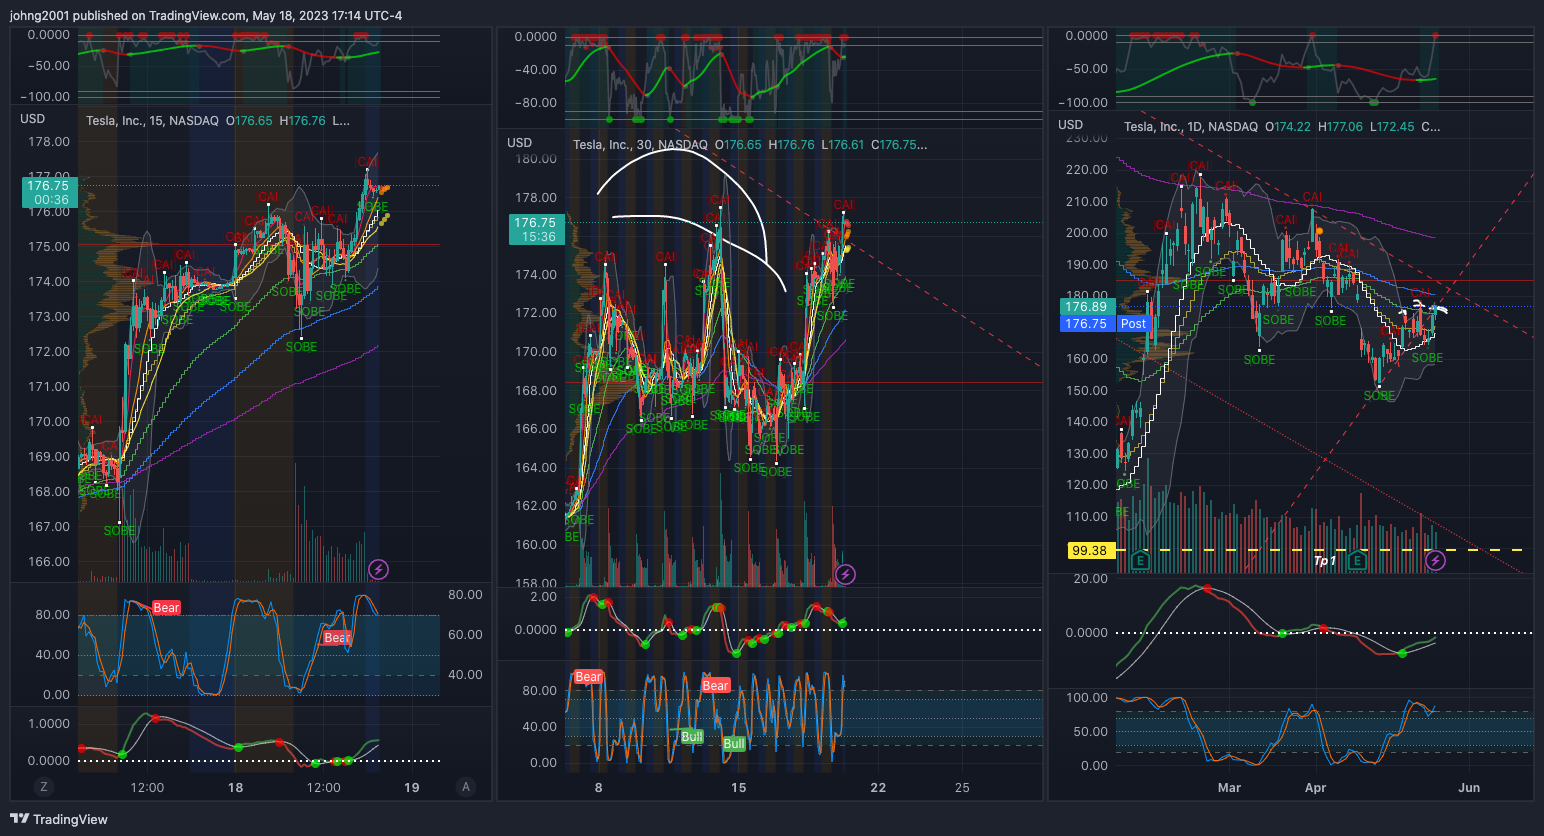Click the Mar label on daily time axis
This screenshot has height=836, width=1544.
click(1229, 788)
